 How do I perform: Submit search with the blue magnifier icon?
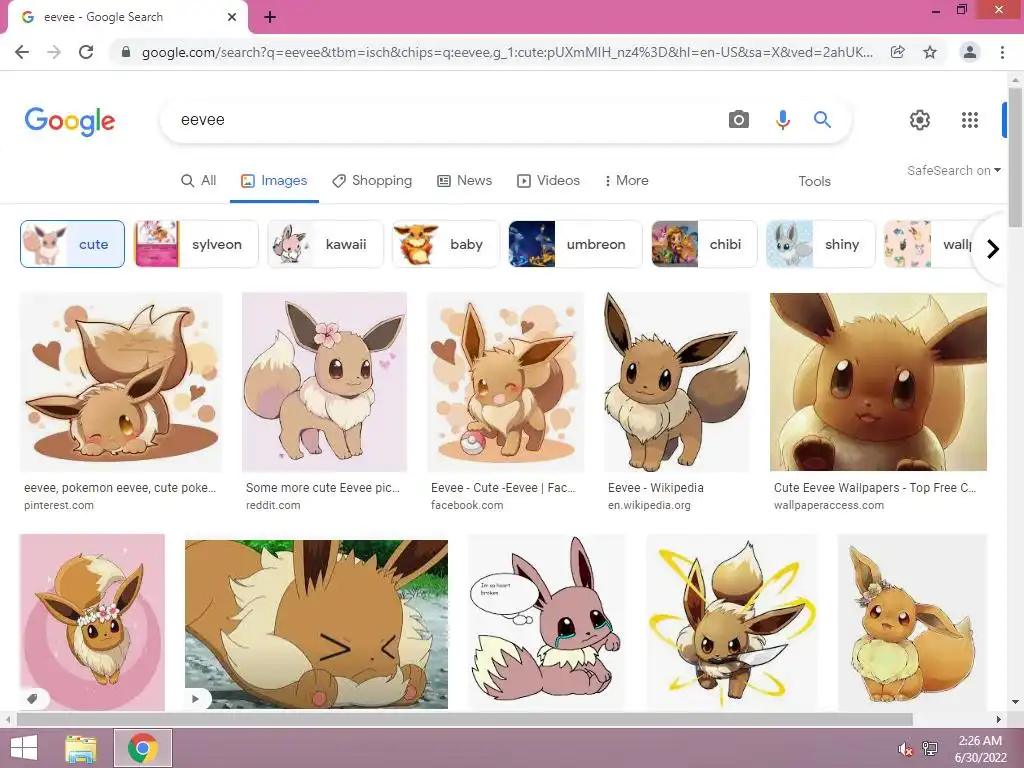coord(822,120)
